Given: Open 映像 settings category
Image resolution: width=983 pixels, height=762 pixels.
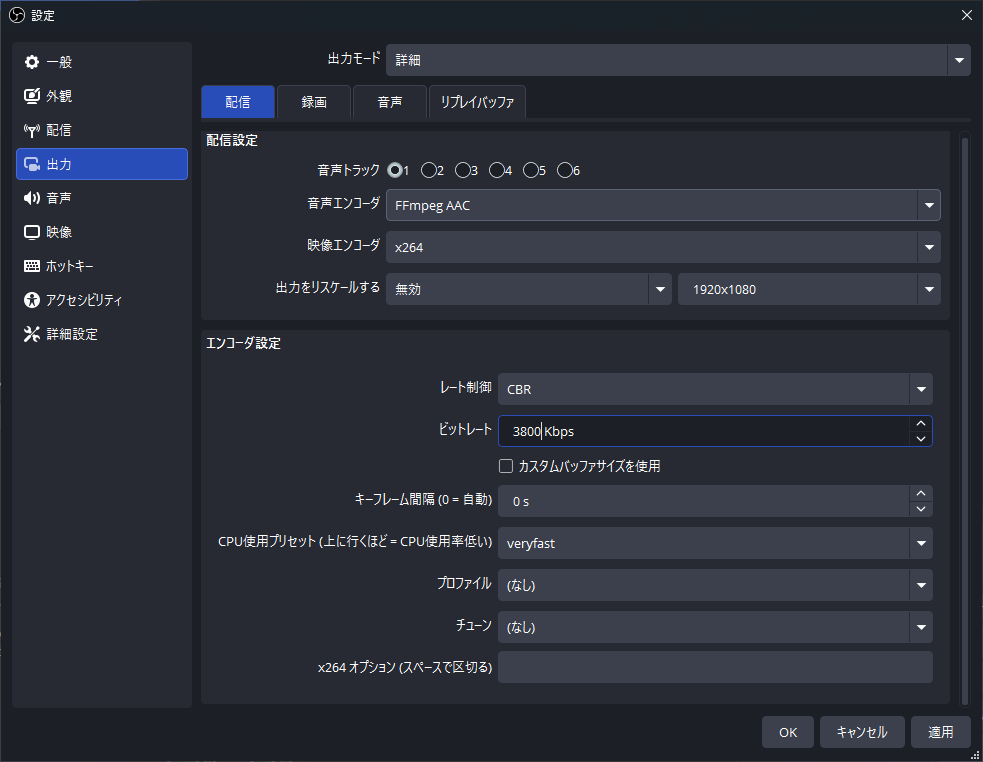Looking at the screenshot, I should tap(102, 232).
